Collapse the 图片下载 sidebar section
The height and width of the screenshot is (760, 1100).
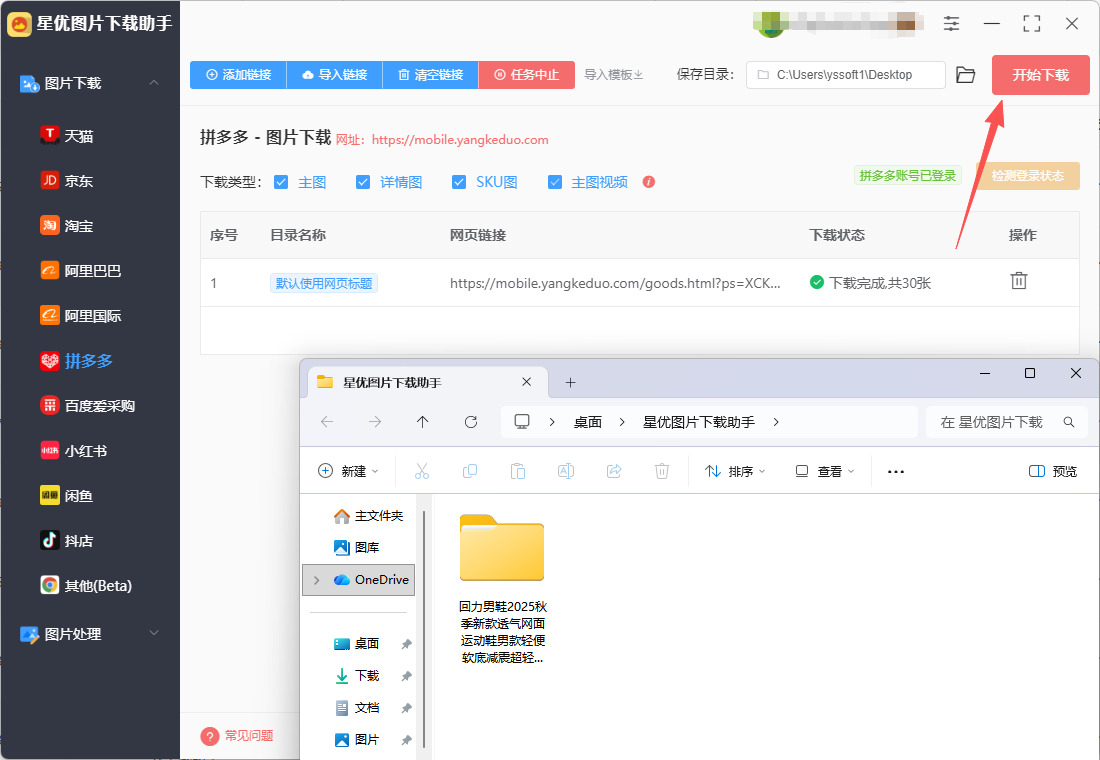[x=153, y=83]
